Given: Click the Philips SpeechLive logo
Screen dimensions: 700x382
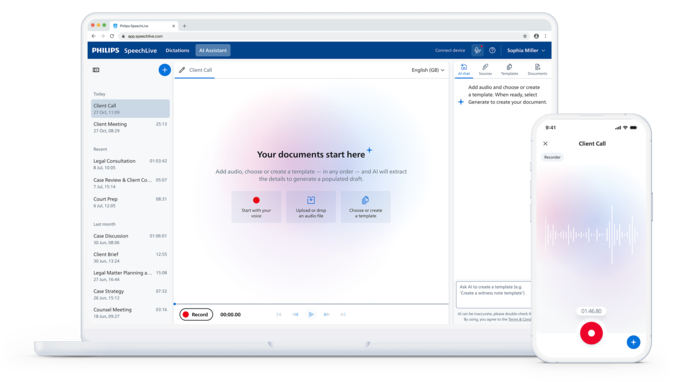Looking at the screenshot, I should pos(124,50).
